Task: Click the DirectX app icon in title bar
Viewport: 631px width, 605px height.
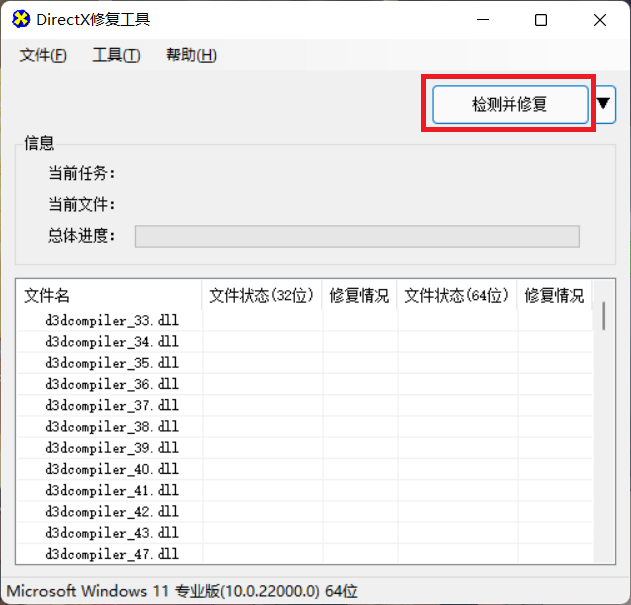Action: 20,20
